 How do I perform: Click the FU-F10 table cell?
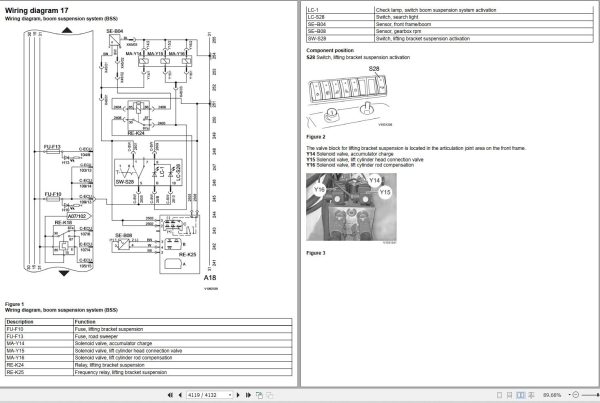click(39, 329)
